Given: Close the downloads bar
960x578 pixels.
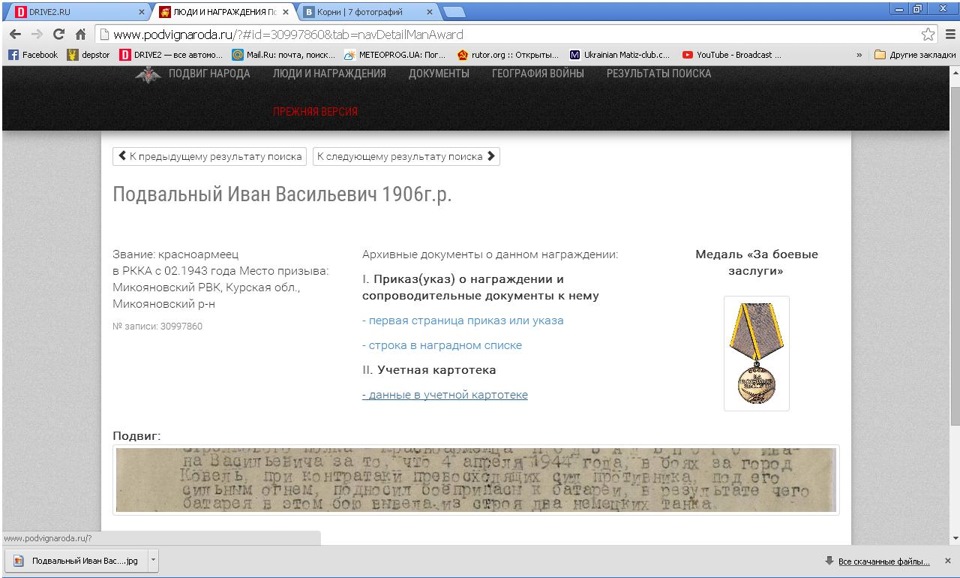Looking at the screenshot, I should click(x=948, y=561).
